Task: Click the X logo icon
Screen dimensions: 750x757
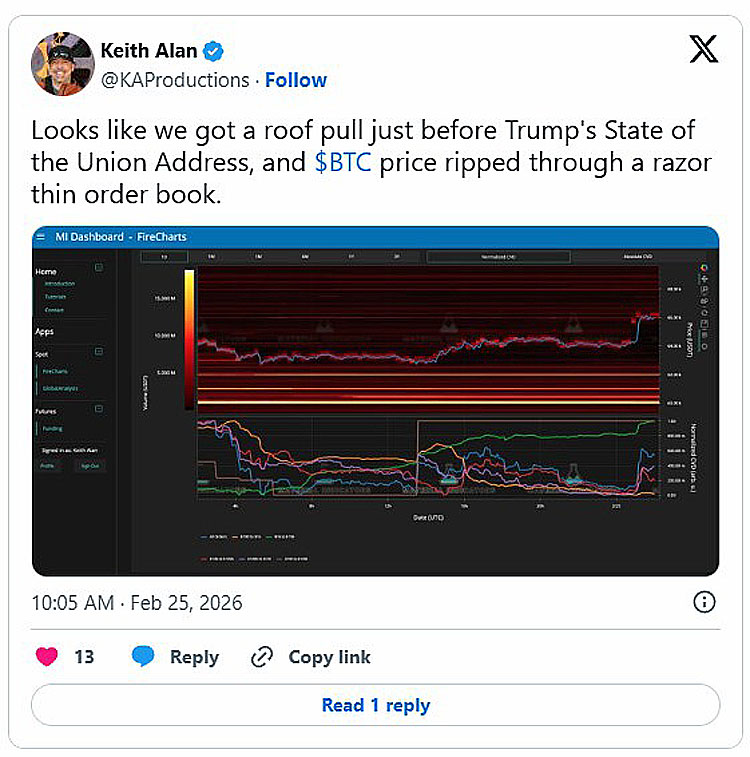Action: pos(704,51)
